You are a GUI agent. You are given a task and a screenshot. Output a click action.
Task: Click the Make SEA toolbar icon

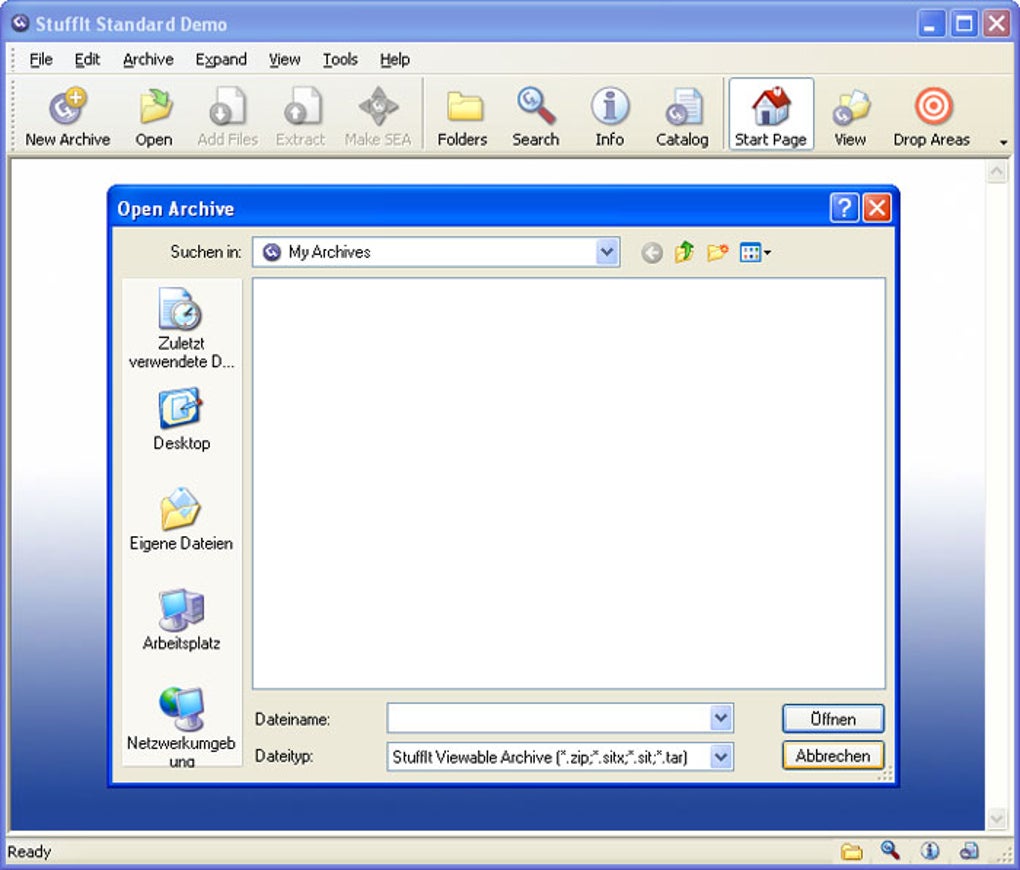[x=378, y=116]
